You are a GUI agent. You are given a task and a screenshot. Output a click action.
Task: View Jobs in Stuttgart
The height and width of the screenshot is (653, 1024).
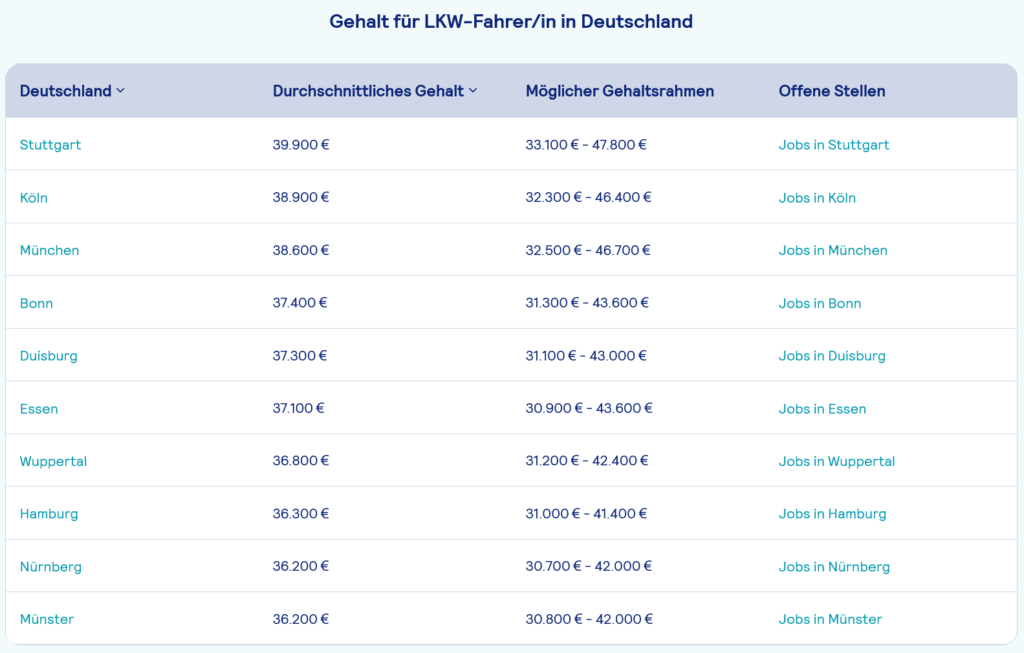(833, 145)
